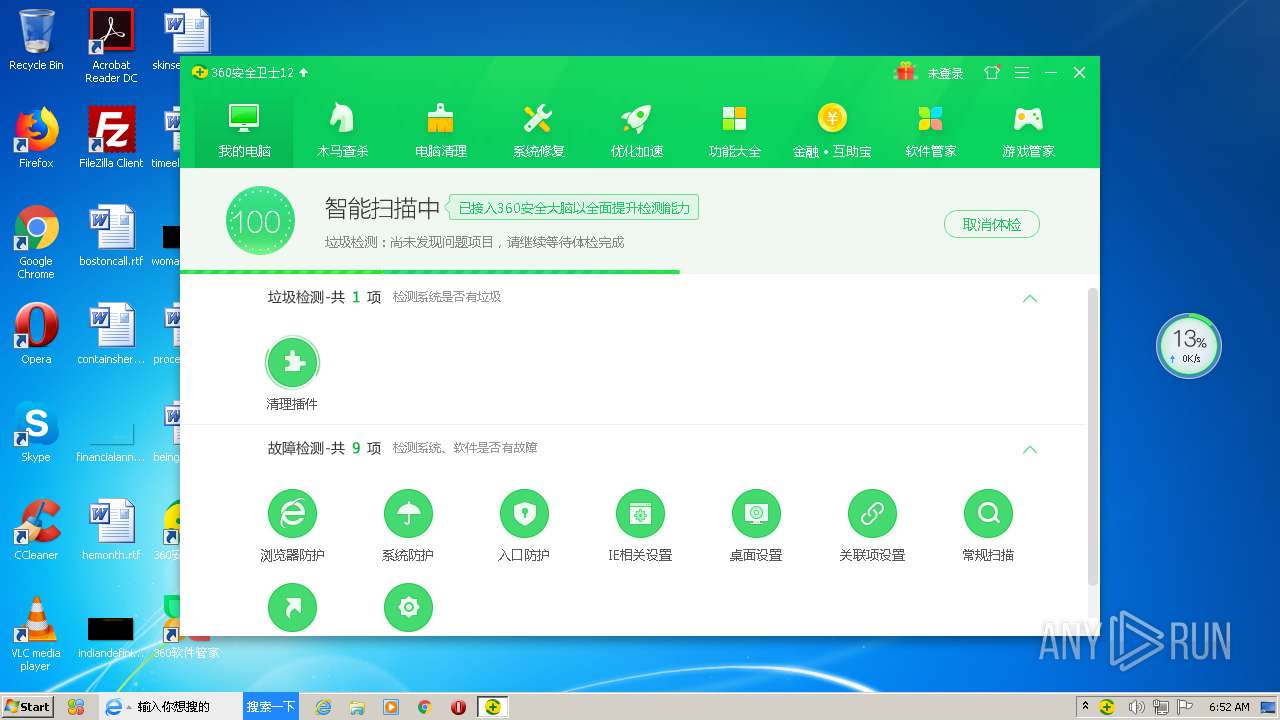The width and height of the screenshot is (1280, 720).
Task: Click the upgrade arrow beside 360安全卫士12
Action: (x=304, y=72)
